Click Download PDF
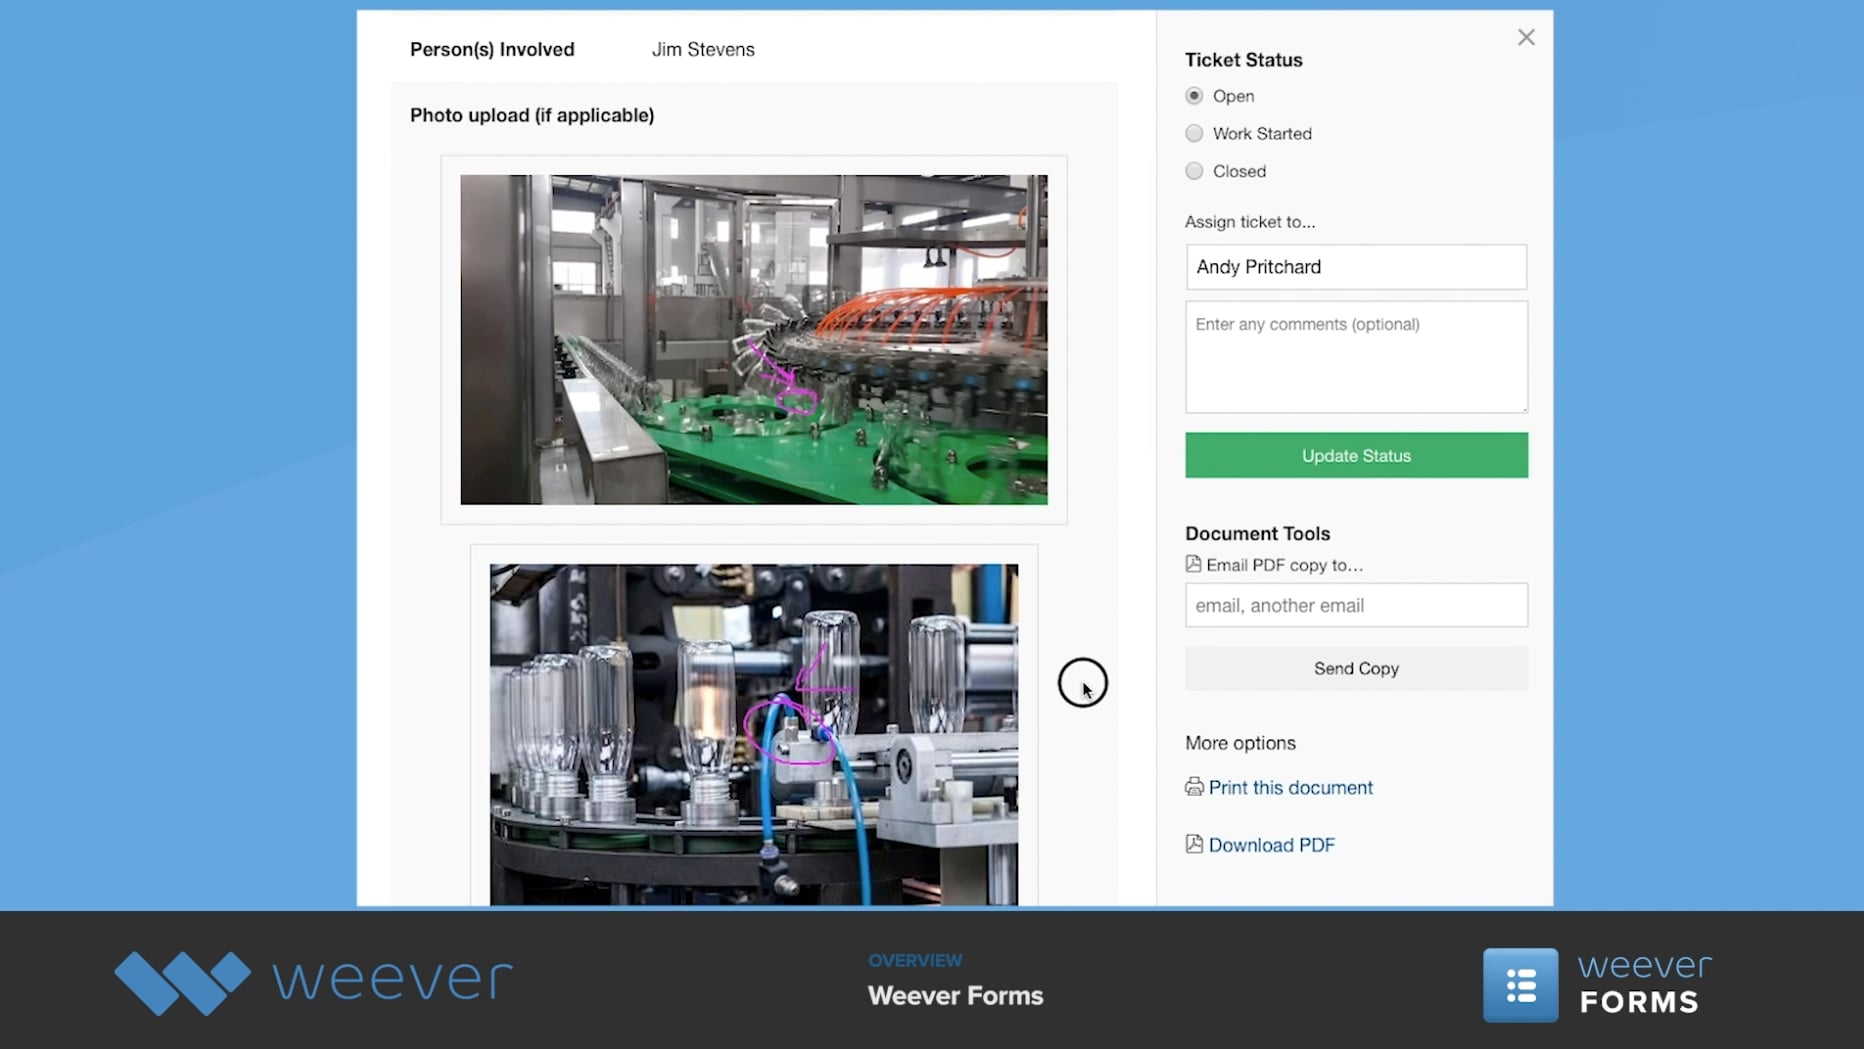The width and height of the screenshot is (1864, 1049). point(1271,844)
